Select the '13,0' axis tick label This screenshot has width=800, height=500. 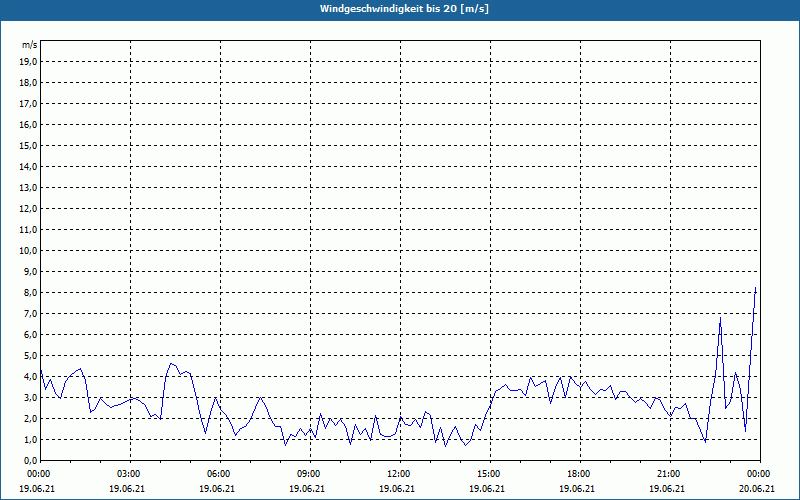29,187
